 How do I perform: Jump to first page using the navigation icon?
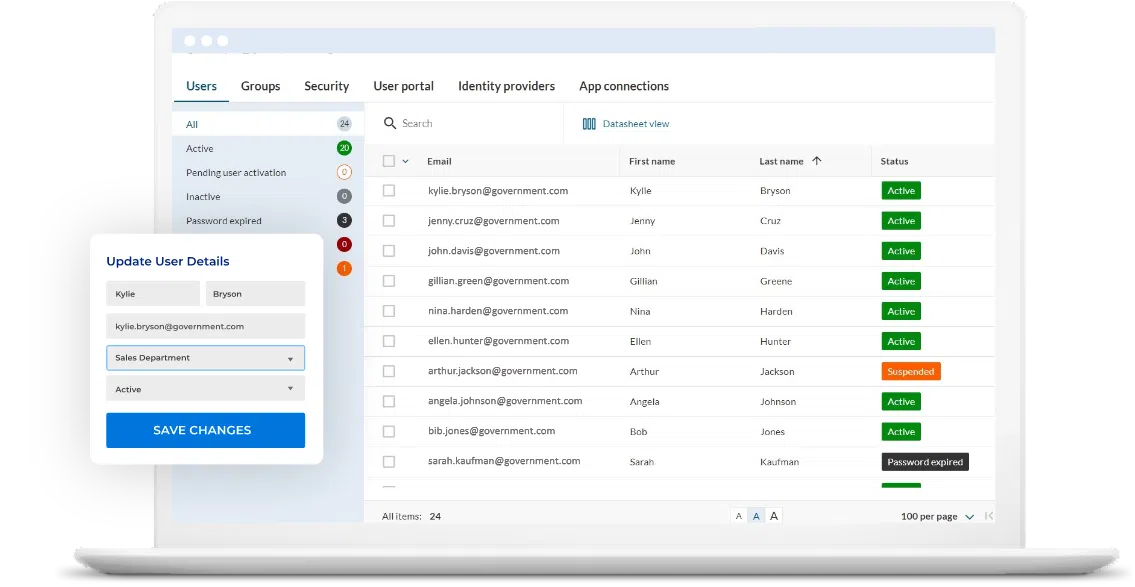(x=988, y=515)
